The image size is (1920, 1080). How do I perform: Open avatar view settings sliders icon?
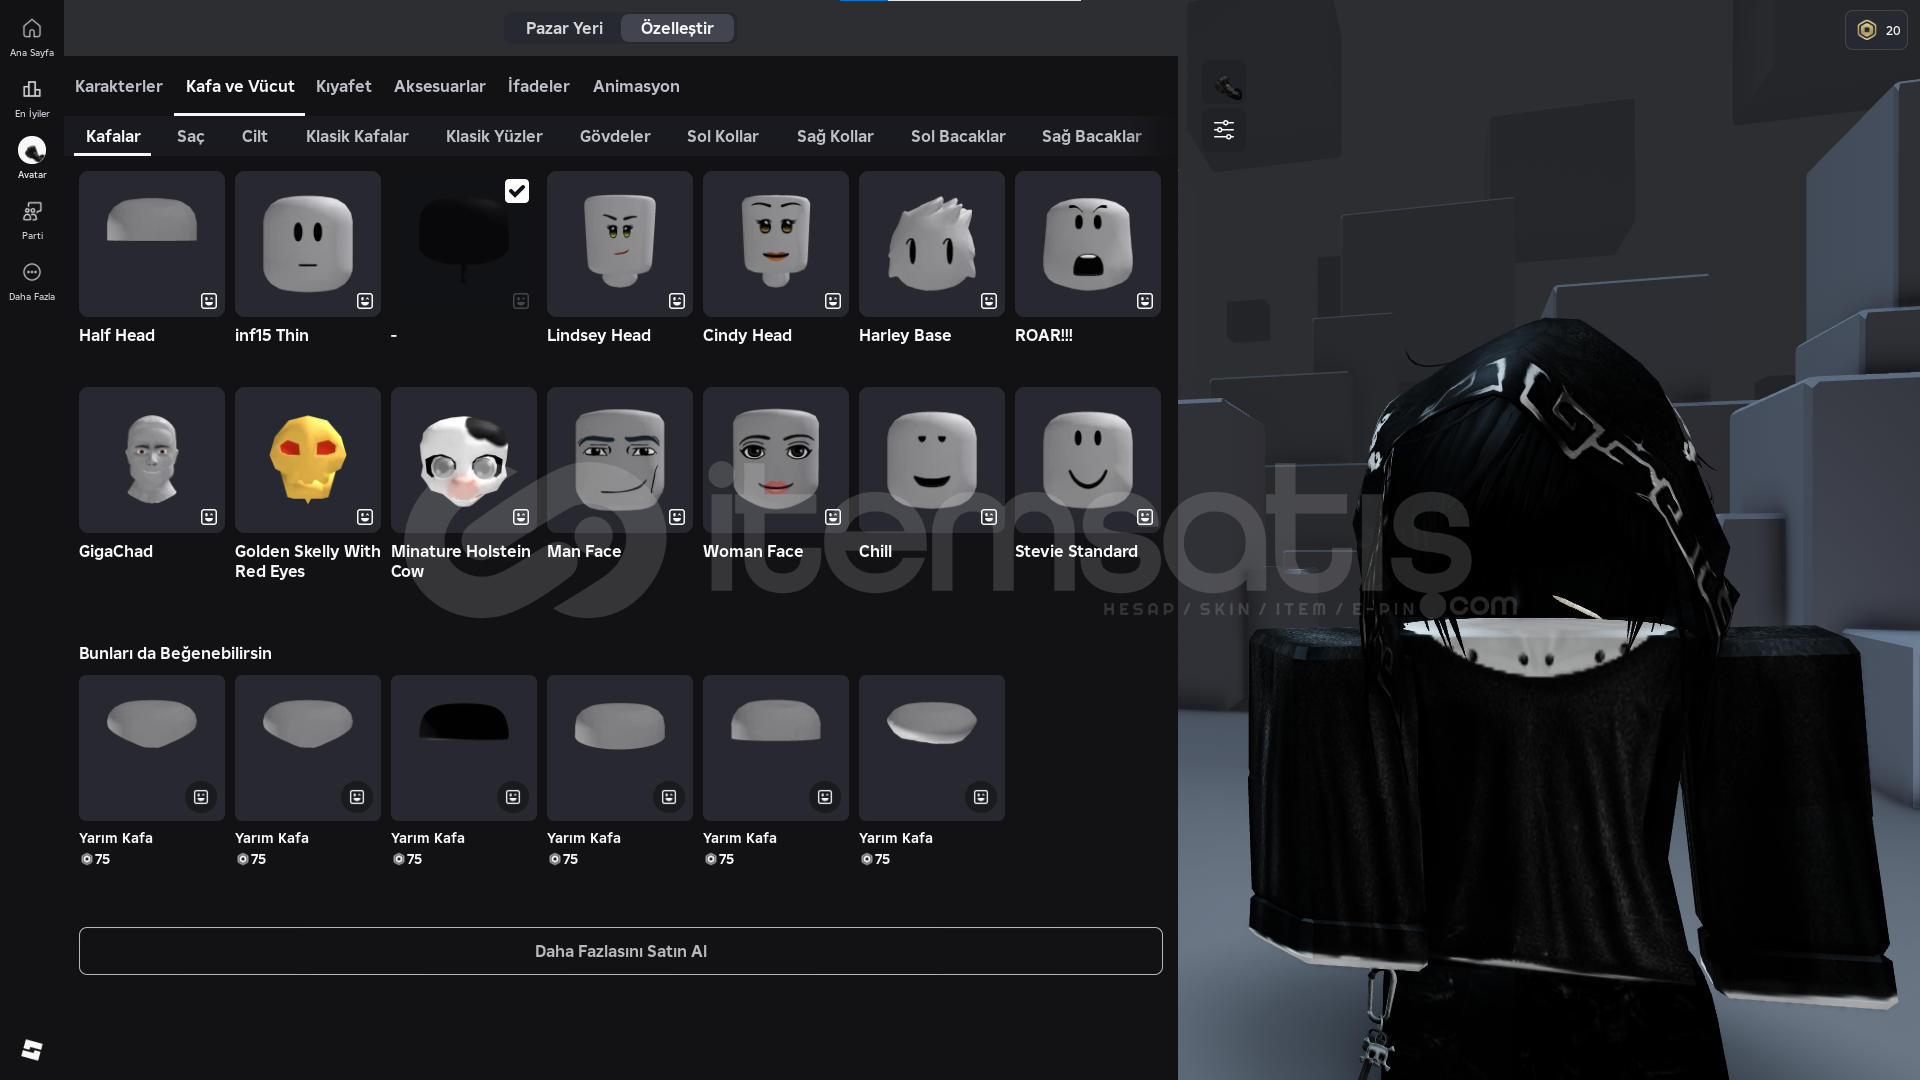(1224, 130)
